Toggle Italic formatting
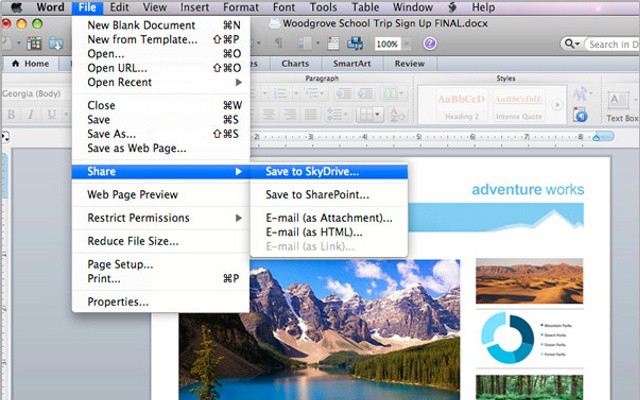Image resolution: width=640 pixels, height=400 pixels. coord(32,114)
